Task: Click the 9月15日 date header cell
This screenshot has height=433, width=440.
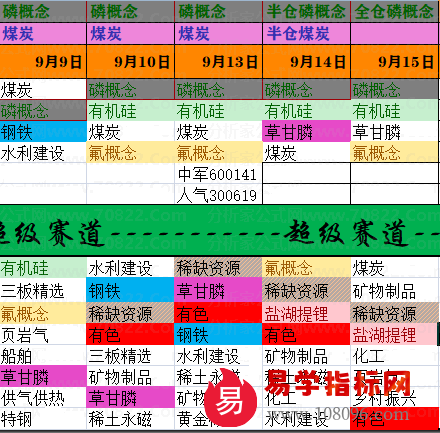Action: (x=395, y=62)
